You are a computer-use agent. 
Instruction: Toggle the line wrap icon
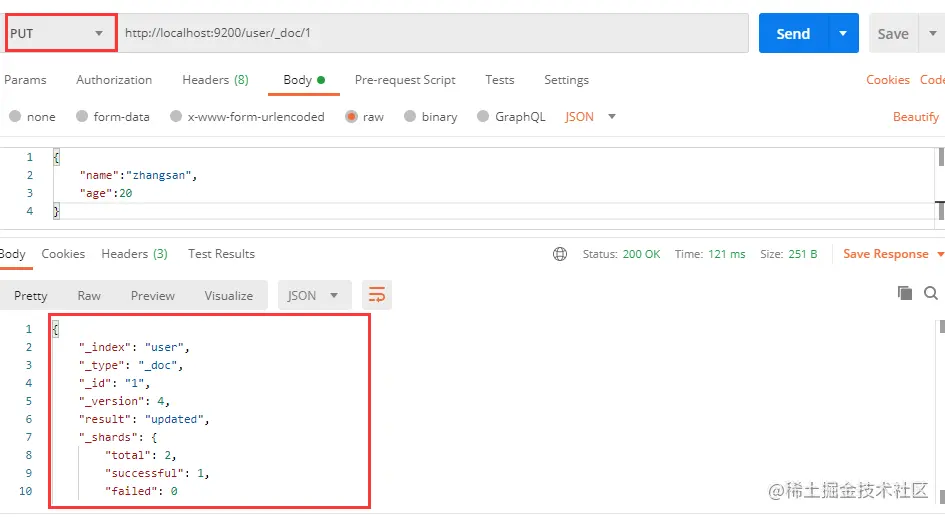[x=377, y=295]
